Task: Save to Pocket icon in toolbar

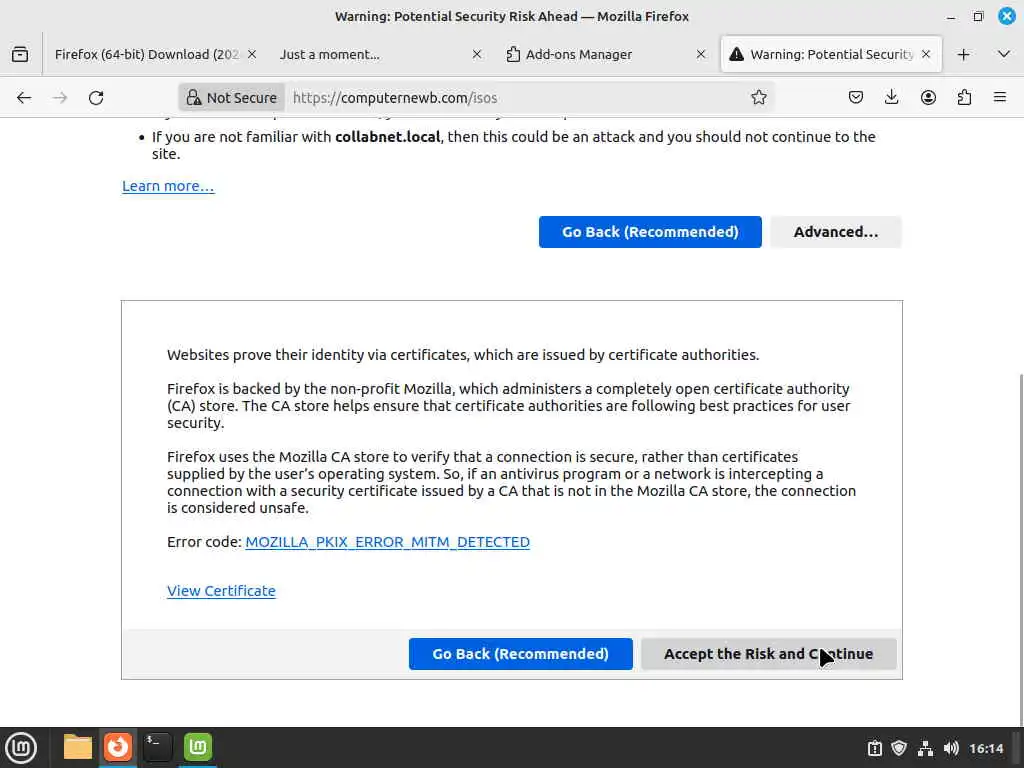Action: coord(856,97)
